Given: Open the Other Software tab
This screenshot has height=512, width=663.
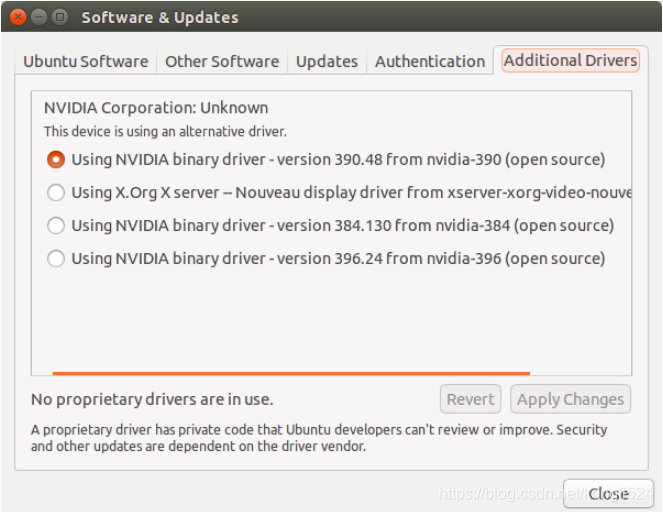Looking at the screenshot, I should 222,61.
